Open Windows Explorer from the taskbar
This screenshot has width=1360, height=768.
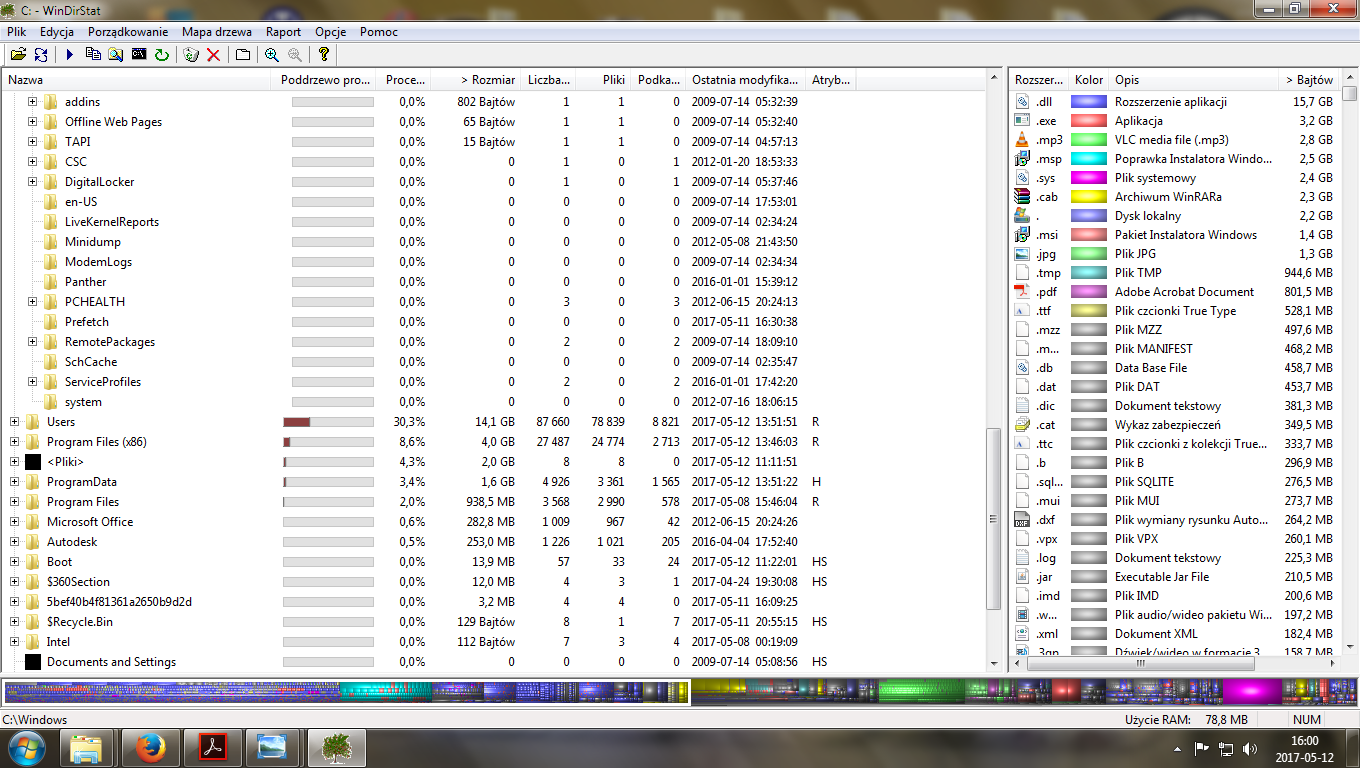87,747
